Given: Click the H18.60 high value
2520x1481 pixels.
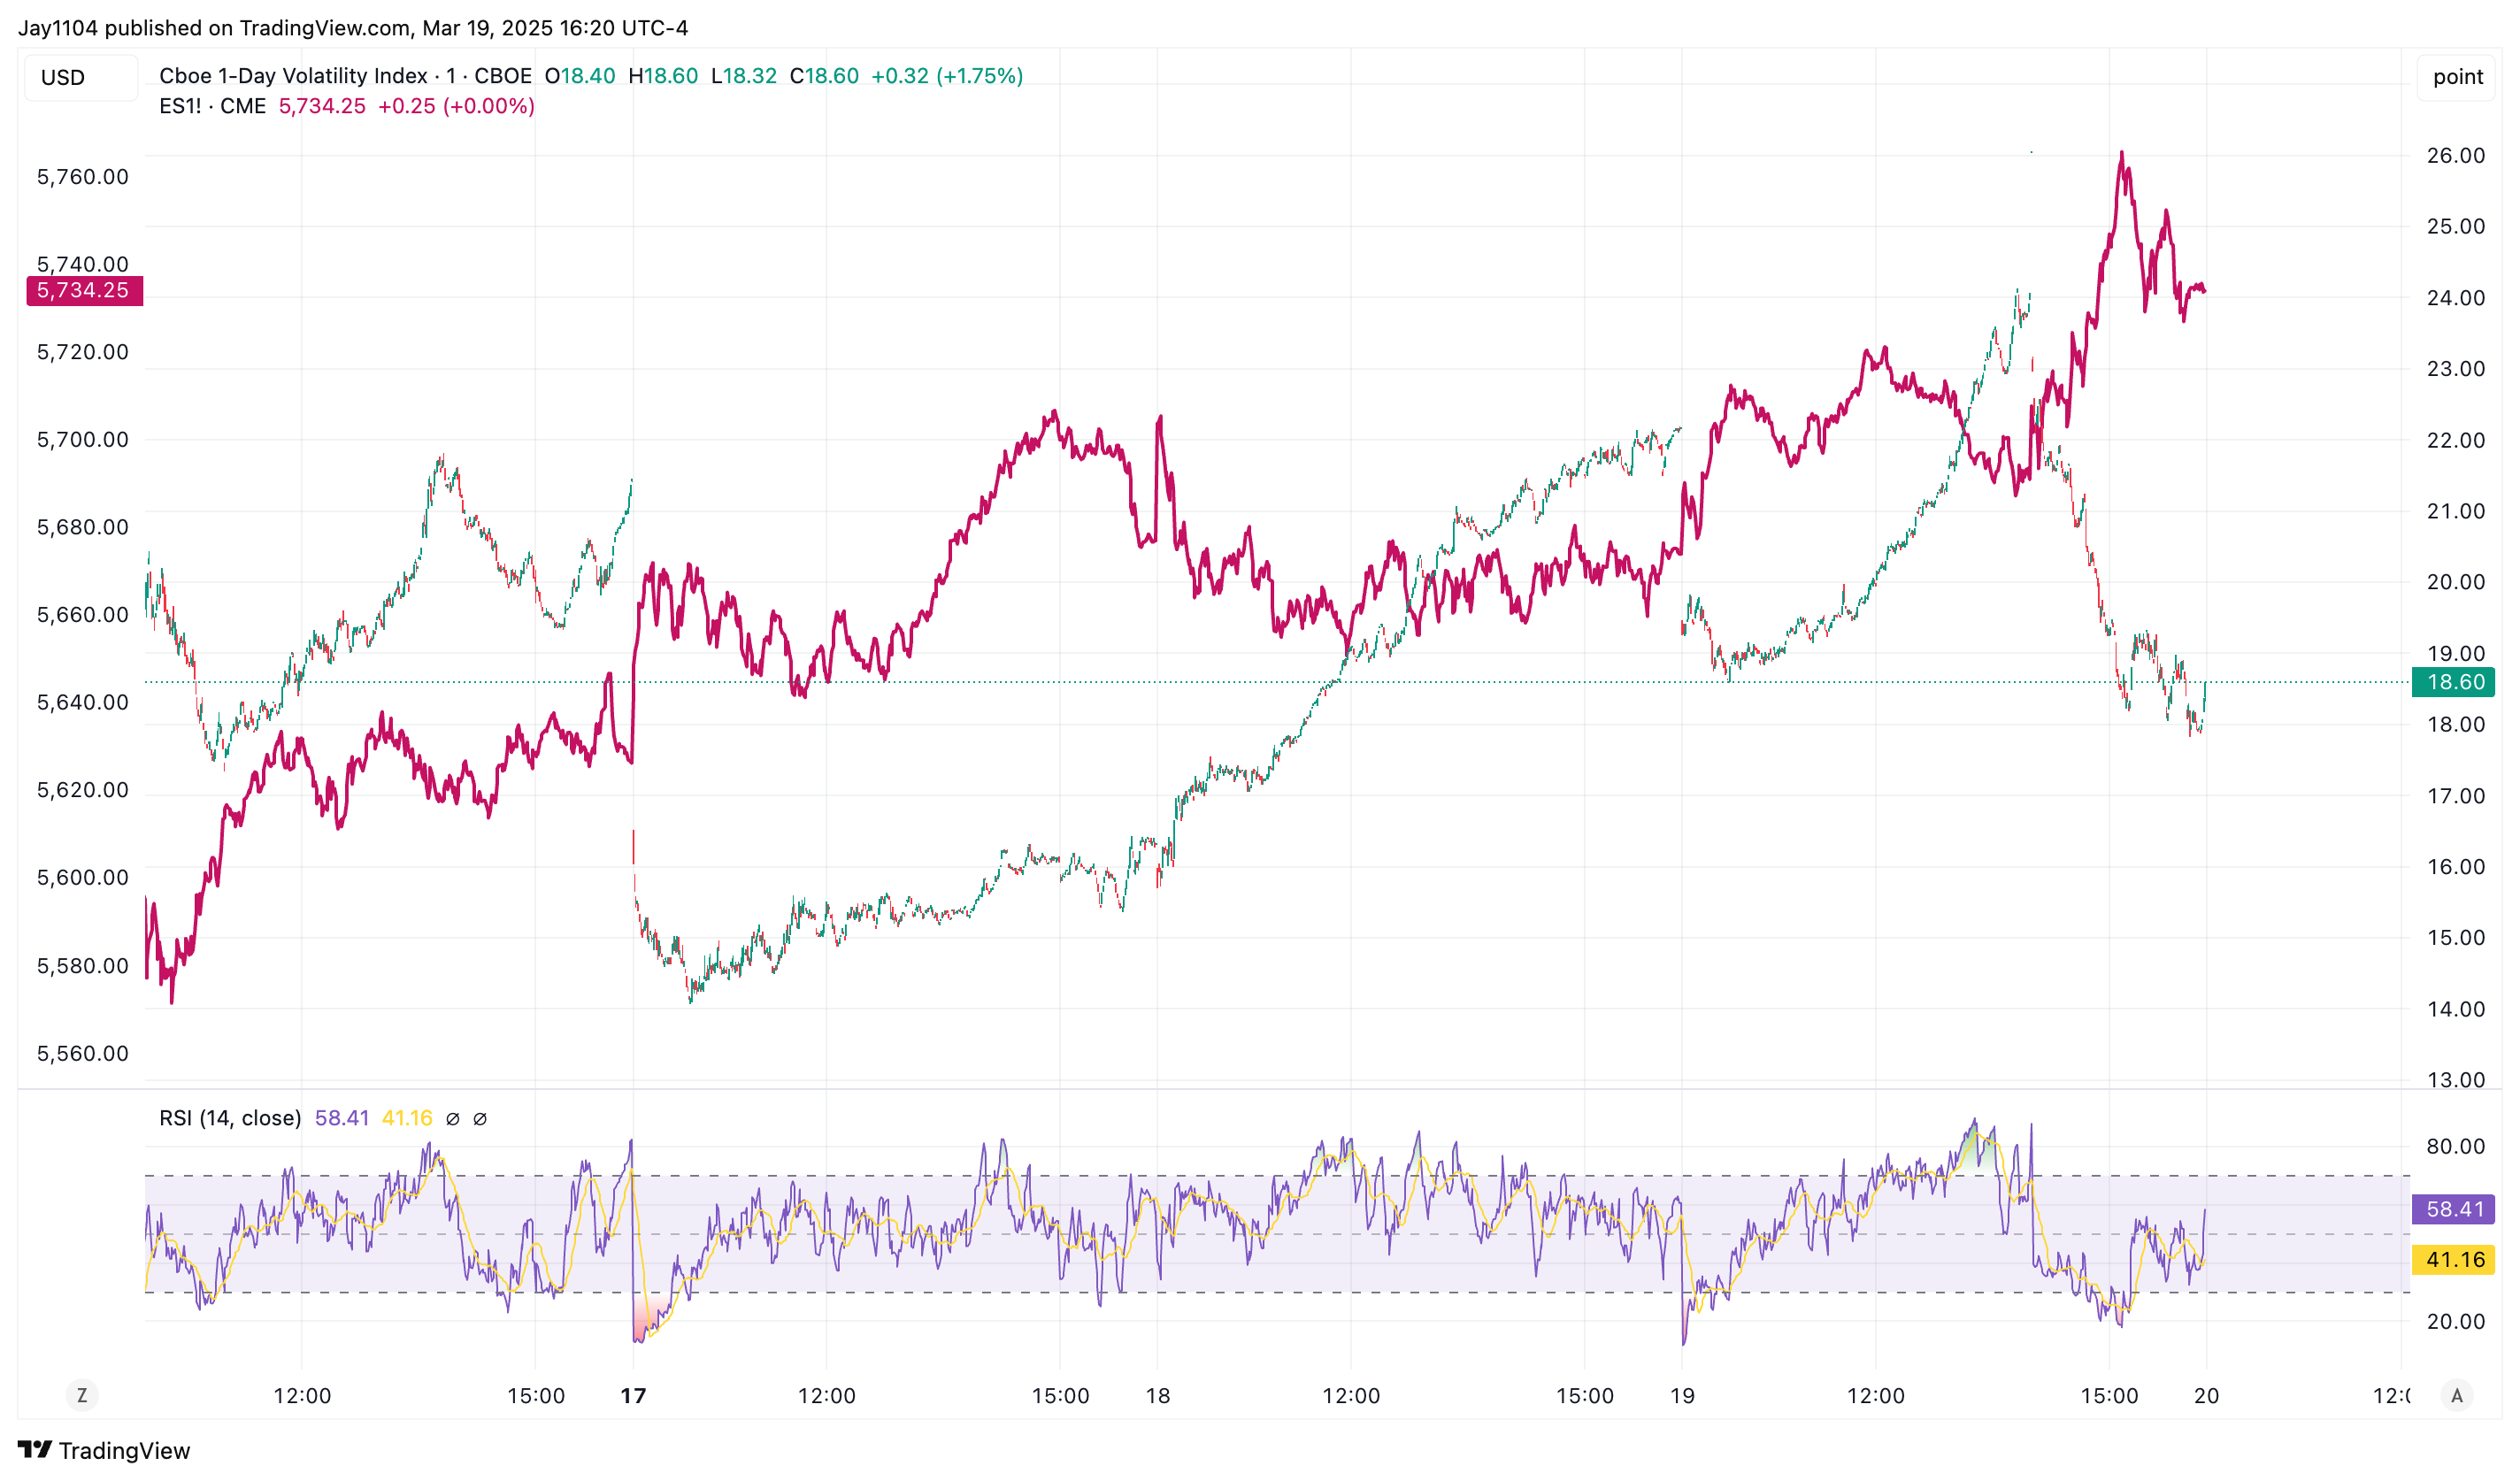Looking at the screenshot, I should pyautogui.click(x=663, y=76).
